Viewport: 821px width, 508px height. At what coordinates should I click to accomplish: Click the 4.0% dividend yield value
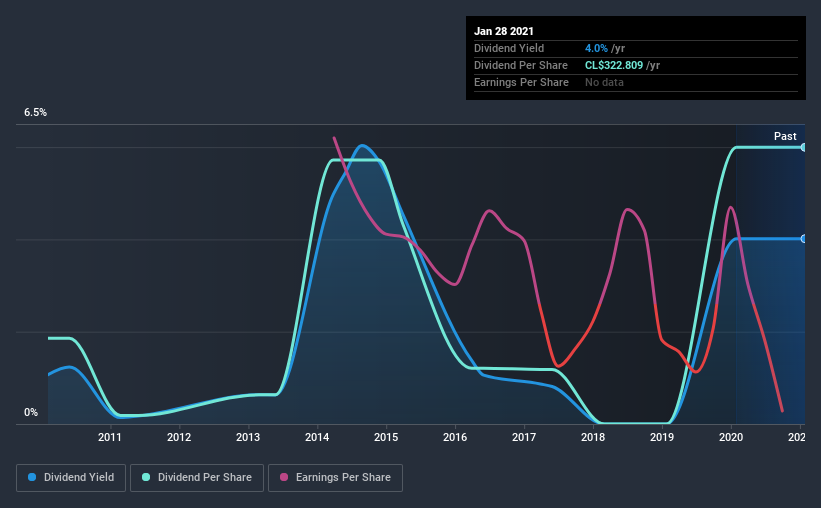coord(596,48)
